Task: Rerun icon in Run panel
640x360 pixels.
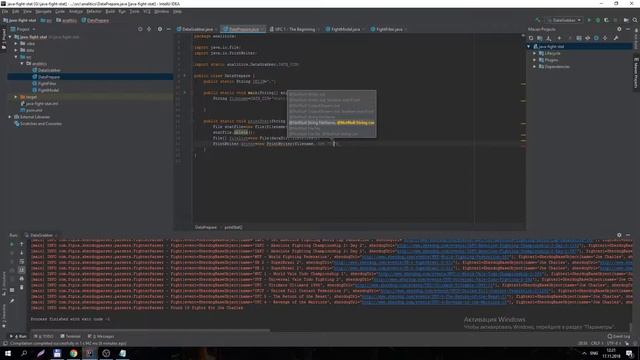Action: [x=12, y=244]
